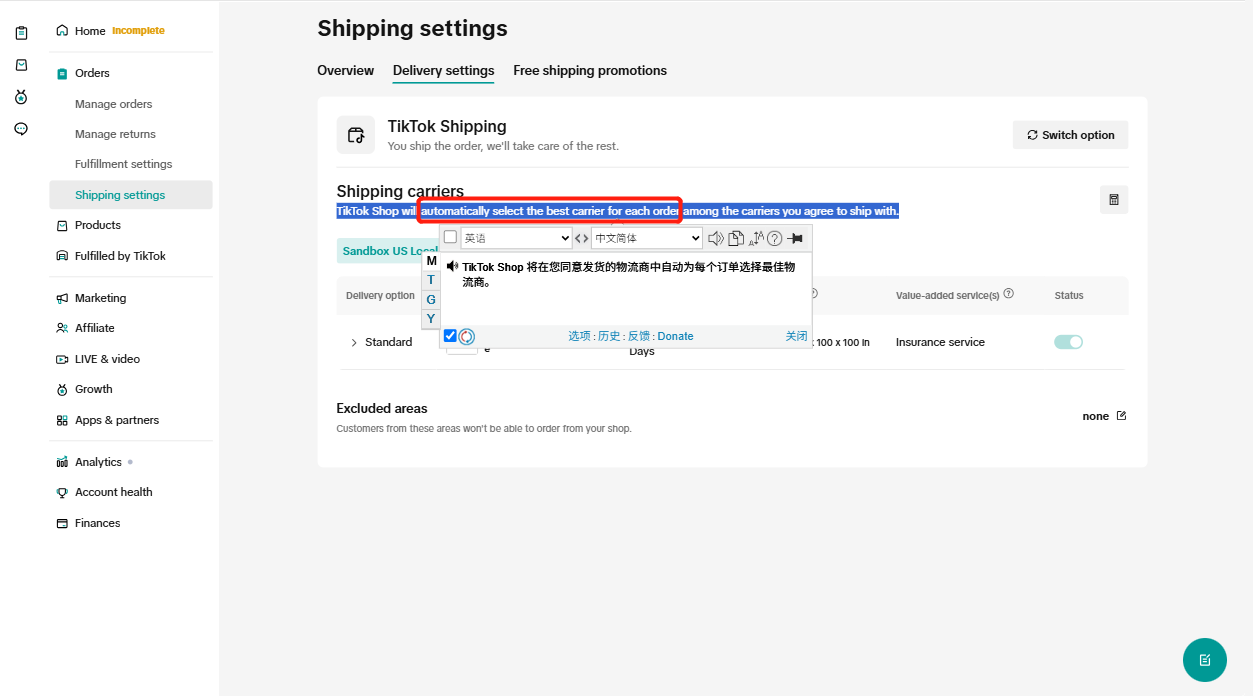The image size is (1253, 696).
Task: Click the Affiliate people icon
Action: pos(62,328)
